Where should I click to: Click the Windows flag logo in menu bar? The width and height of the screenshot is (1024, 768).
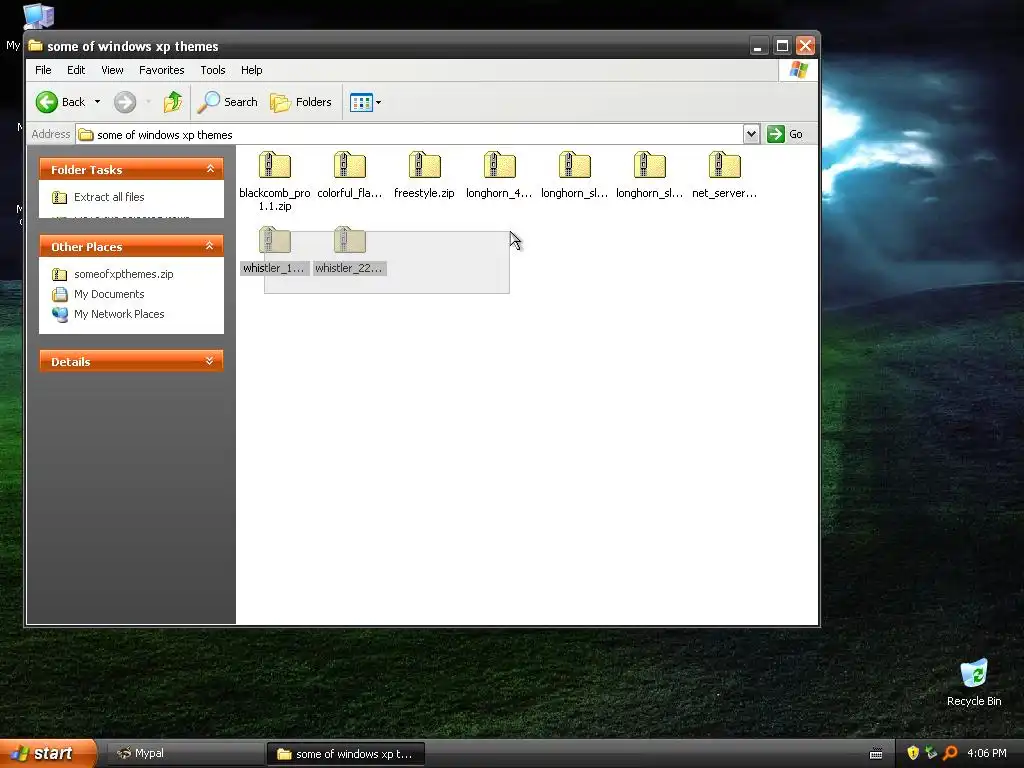[798, 70]
